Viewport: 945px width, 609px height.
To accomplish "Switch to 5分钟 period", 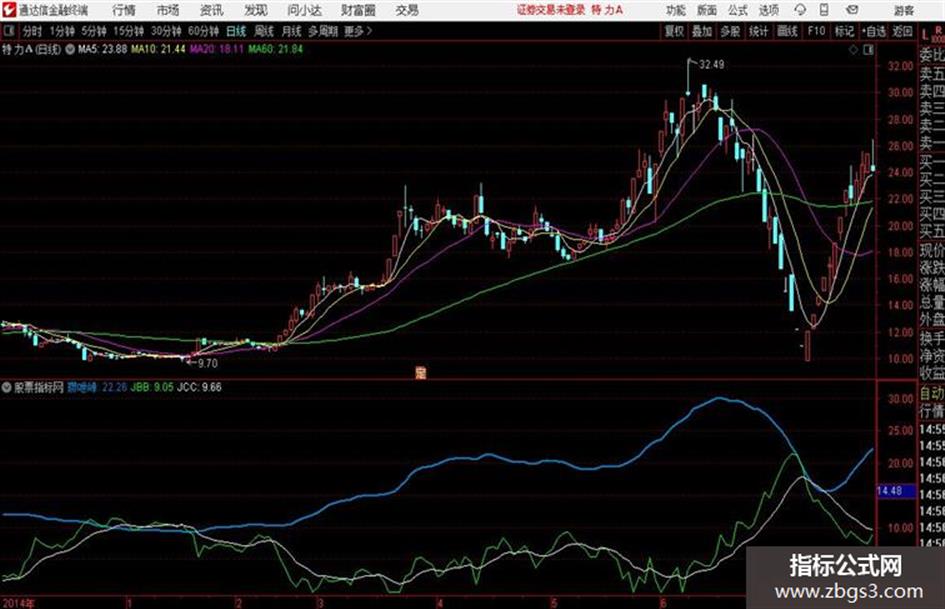I will pos(94,31).
